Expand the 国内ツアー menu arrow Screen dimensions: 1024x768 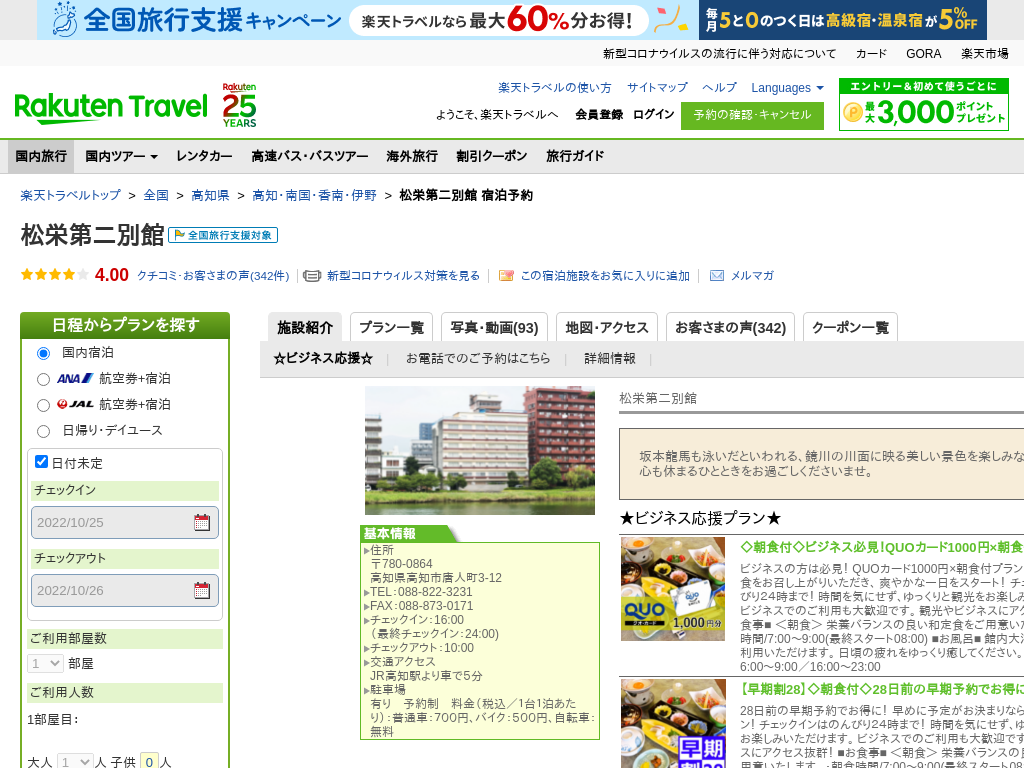(154, 157)
